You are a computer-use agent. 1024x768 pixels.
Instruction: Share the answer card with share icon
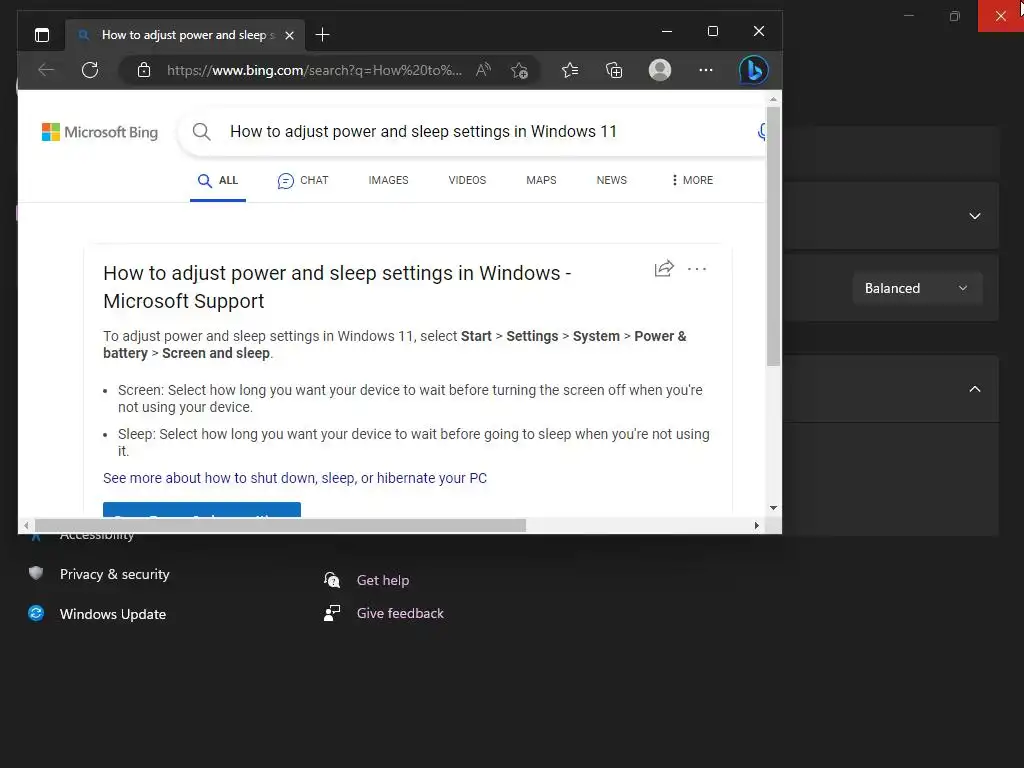664,268
